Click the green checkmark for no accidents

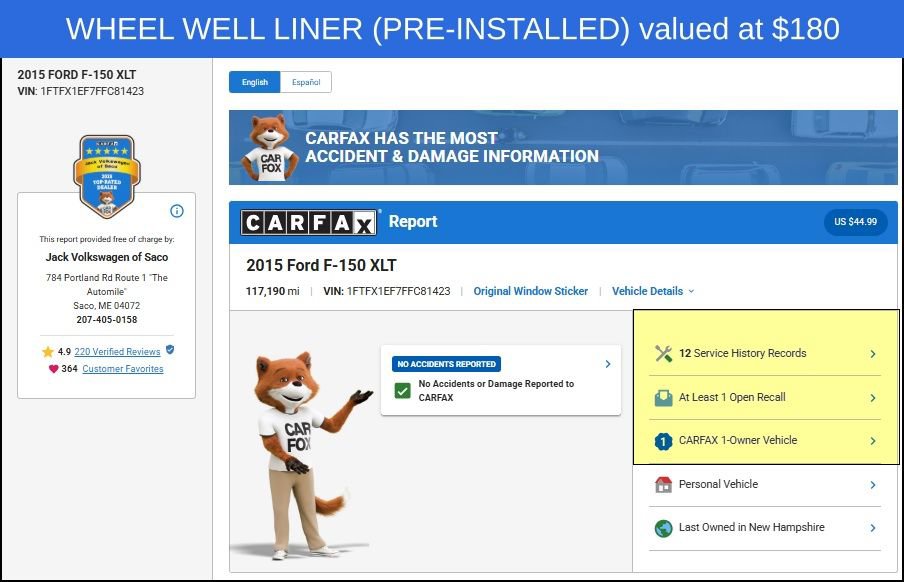tap(402, 390)
